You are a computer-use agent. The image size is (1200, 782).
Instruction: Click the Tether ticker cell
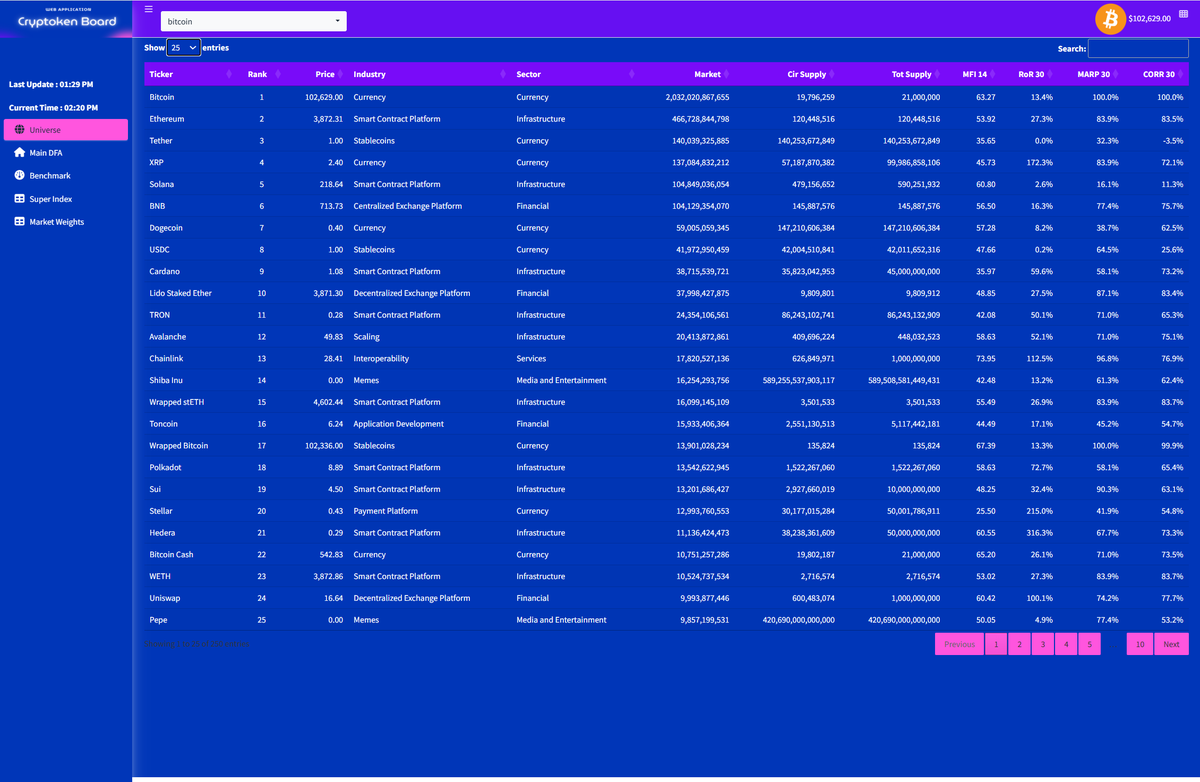tap(190, 141)
